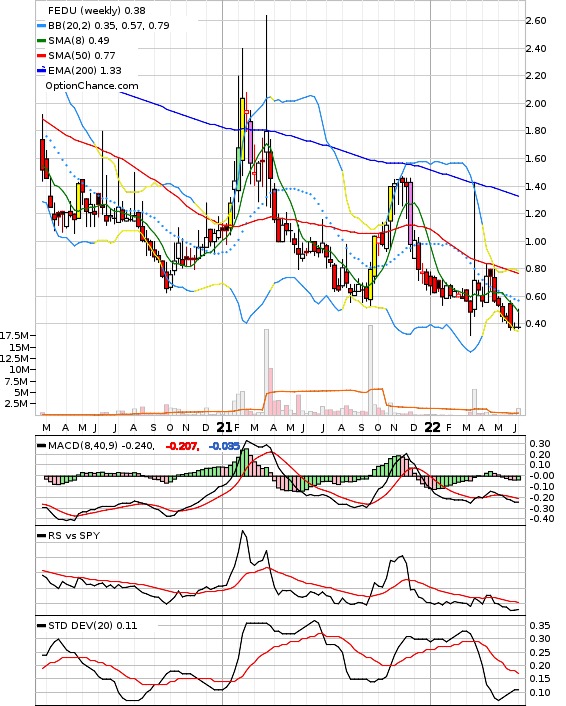Click the MACD(8,40,9) indicator label
Screen dimensions: 566x706
pos(83,446)
